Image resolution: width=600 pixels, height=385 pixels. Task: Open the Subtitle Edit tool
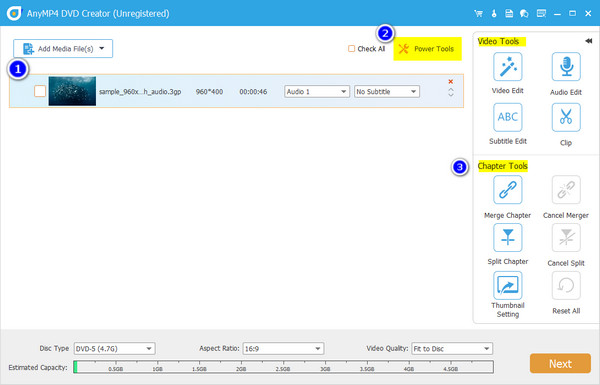(x=507, y=117)
